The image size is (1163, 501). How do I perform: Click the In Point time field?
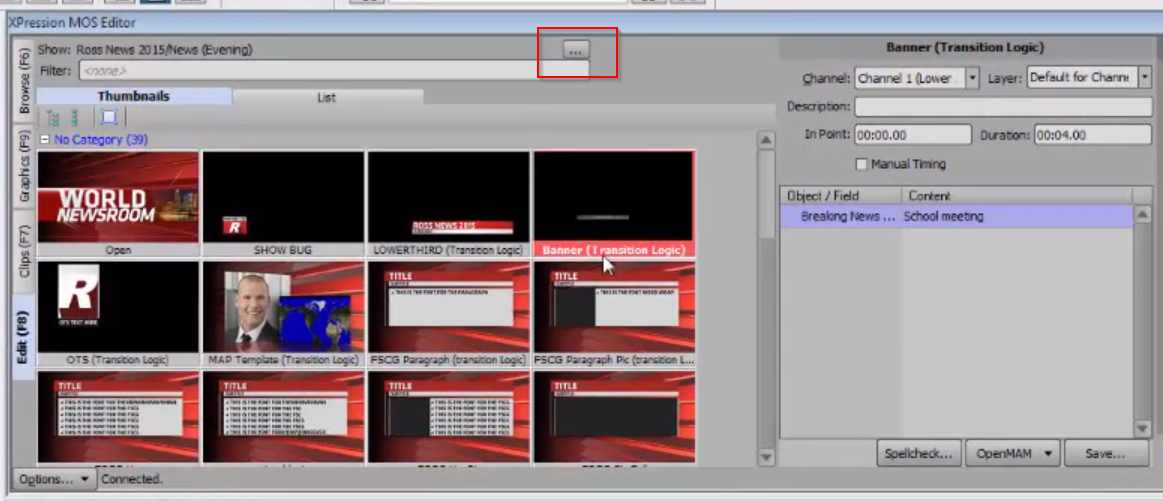[912, 135]
